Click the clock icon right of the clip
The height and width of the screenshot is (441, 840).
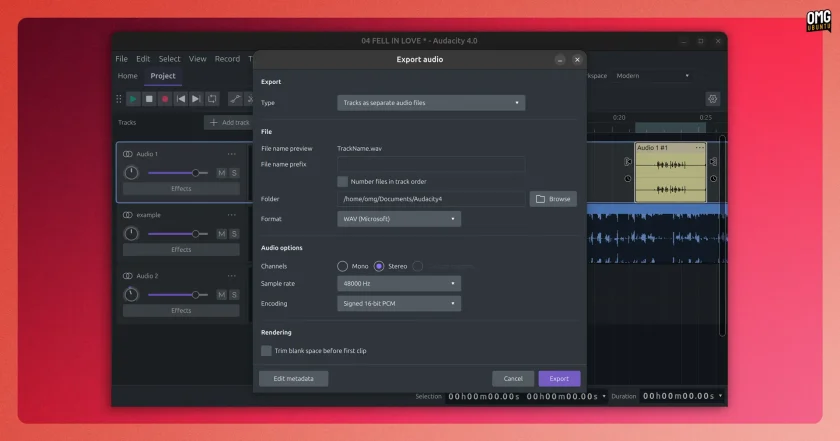click(x=714, y=179)
